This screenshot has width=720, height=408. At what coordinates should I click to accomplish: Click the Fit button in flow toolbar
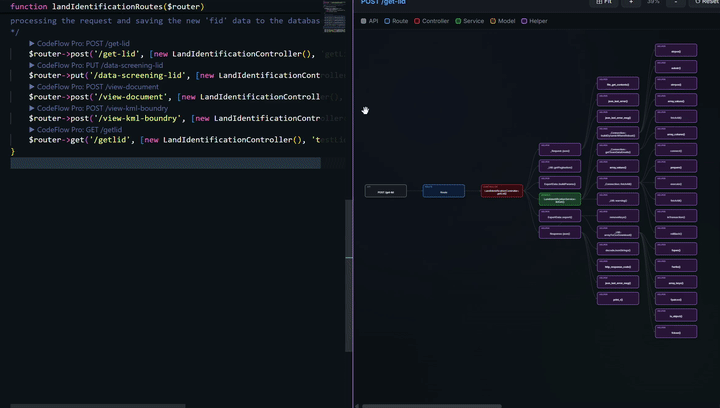pyautogui.click(x=603, y=2)
